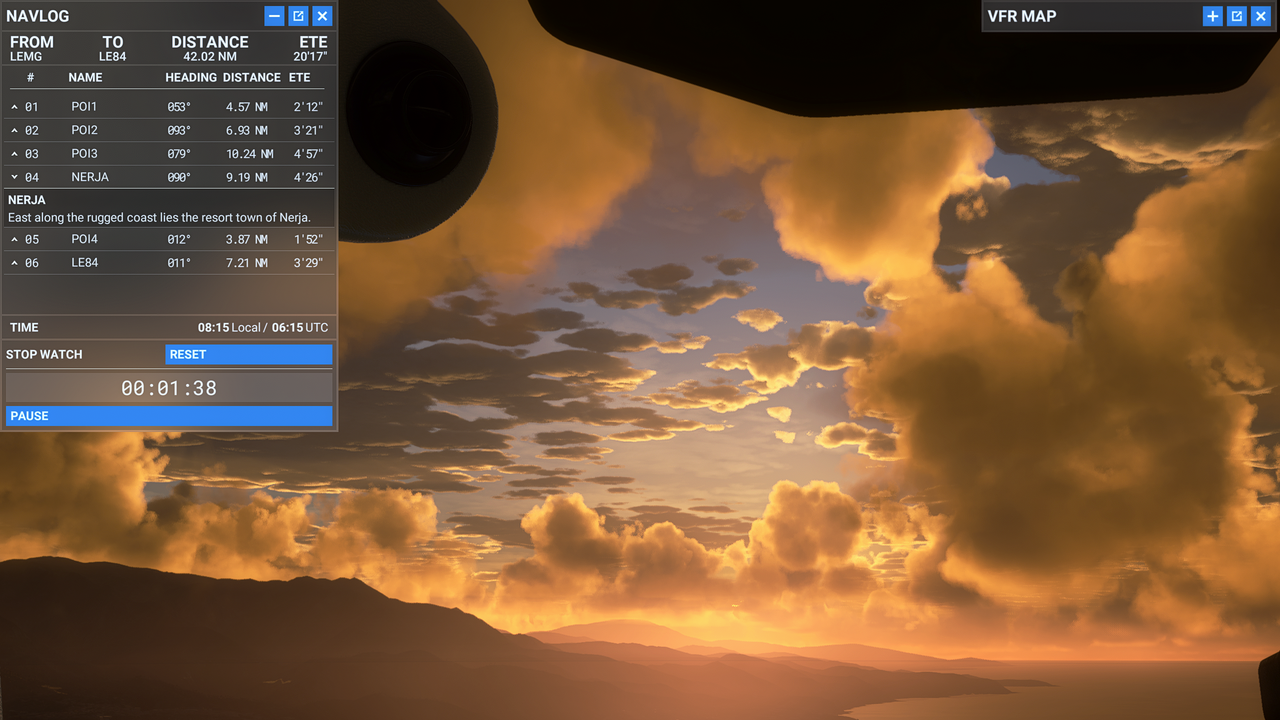
Task: Select the LE84 waypoint name in row 06
Action: point(84,263)
